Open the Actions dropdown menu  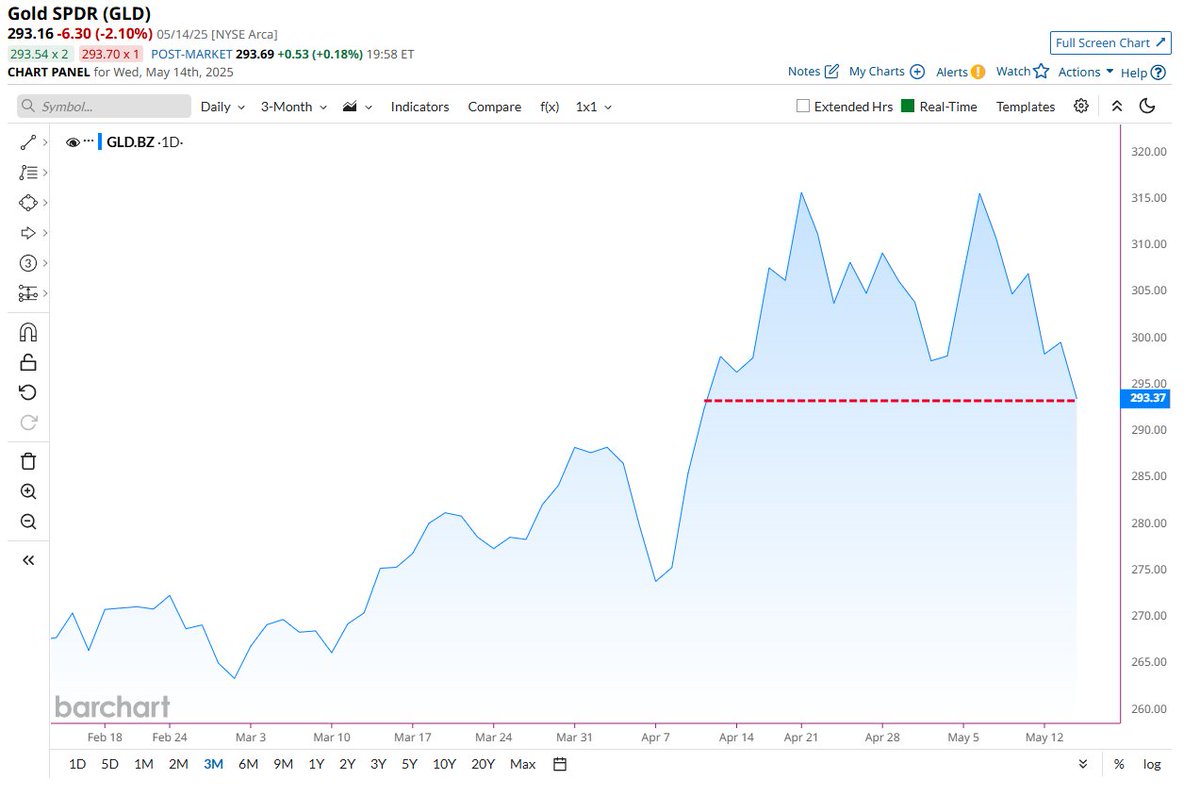(x=1086, y=72)
